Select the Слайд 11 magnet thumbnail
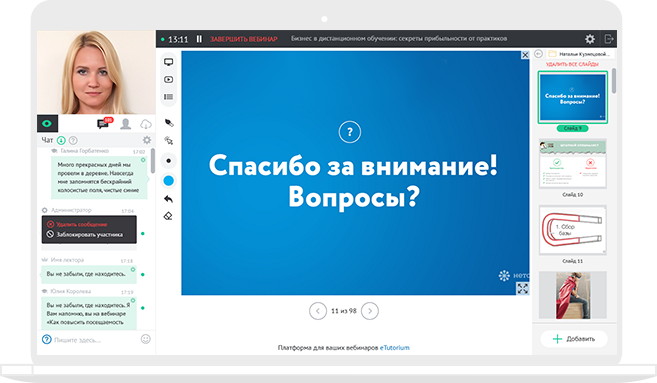 [572, 230]
